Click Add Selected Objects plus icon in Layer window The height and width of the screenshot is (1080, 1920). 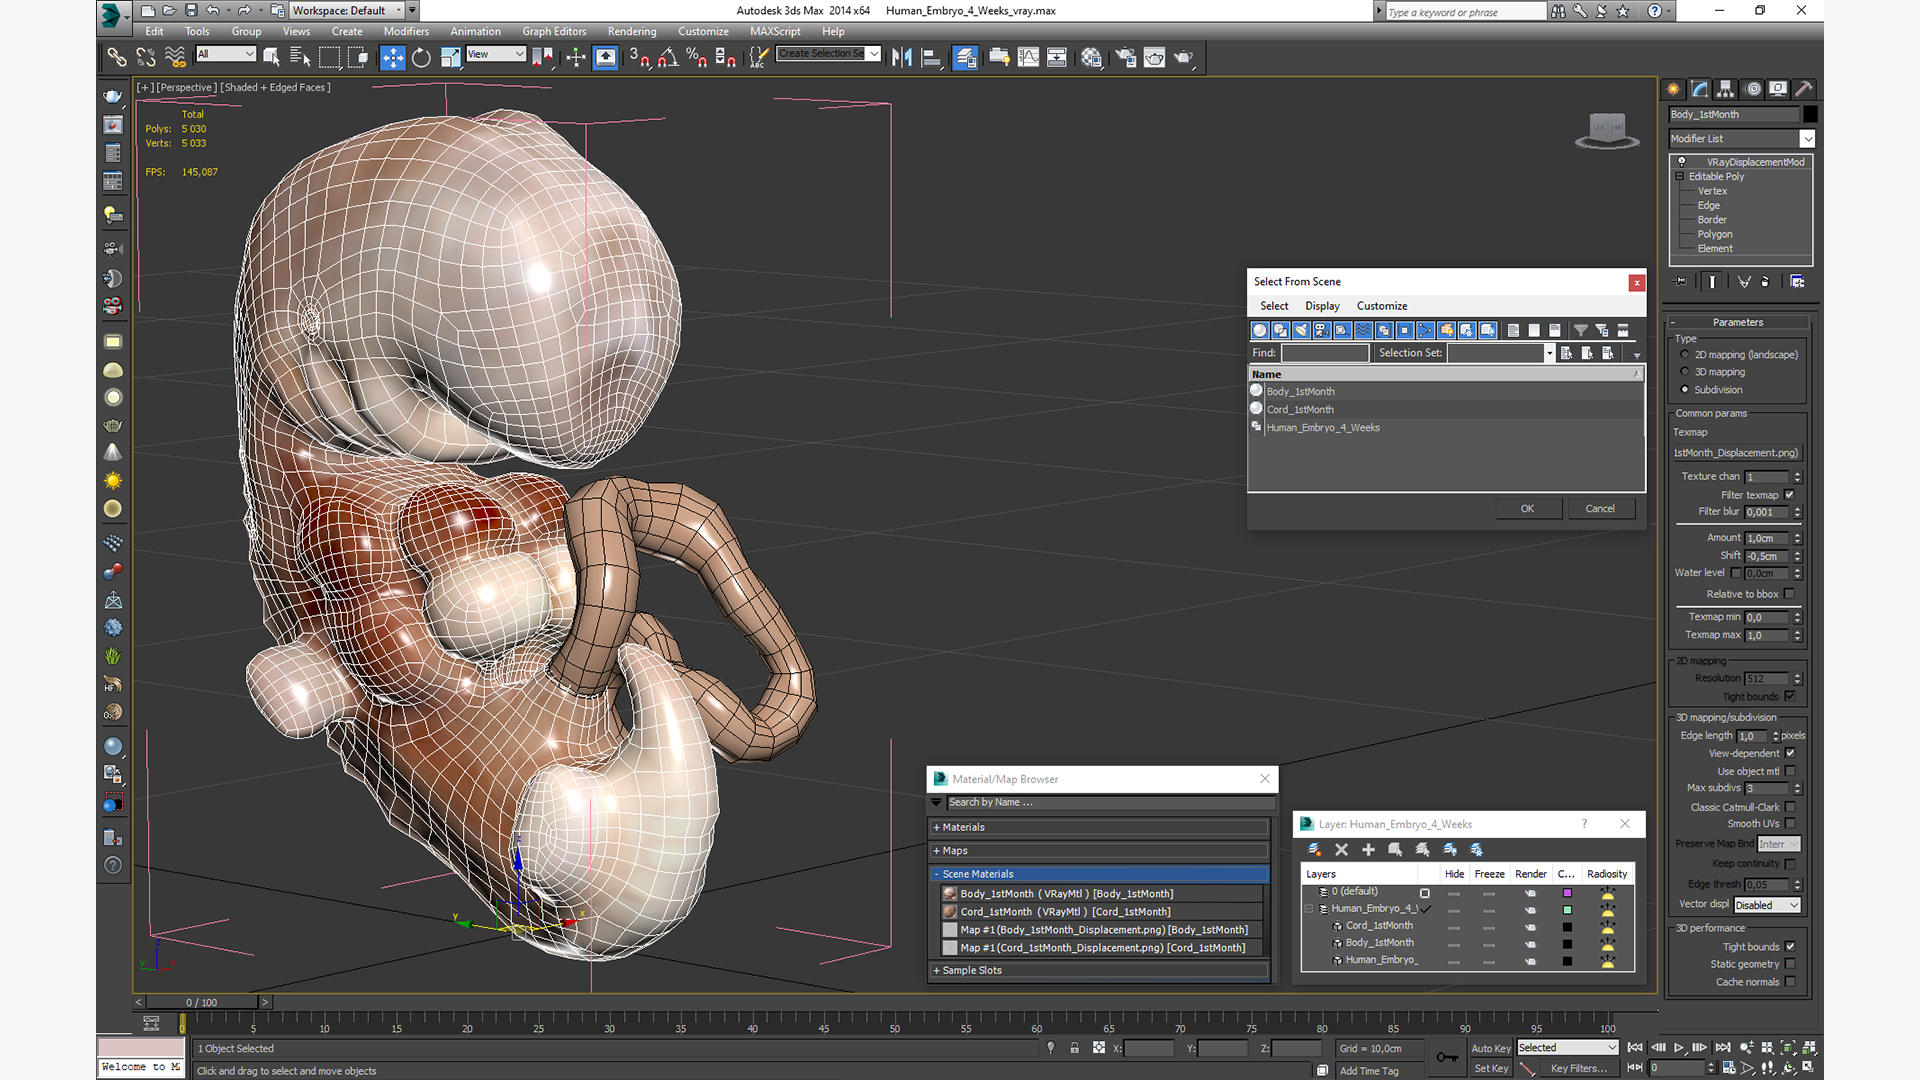click(1368, 850)
